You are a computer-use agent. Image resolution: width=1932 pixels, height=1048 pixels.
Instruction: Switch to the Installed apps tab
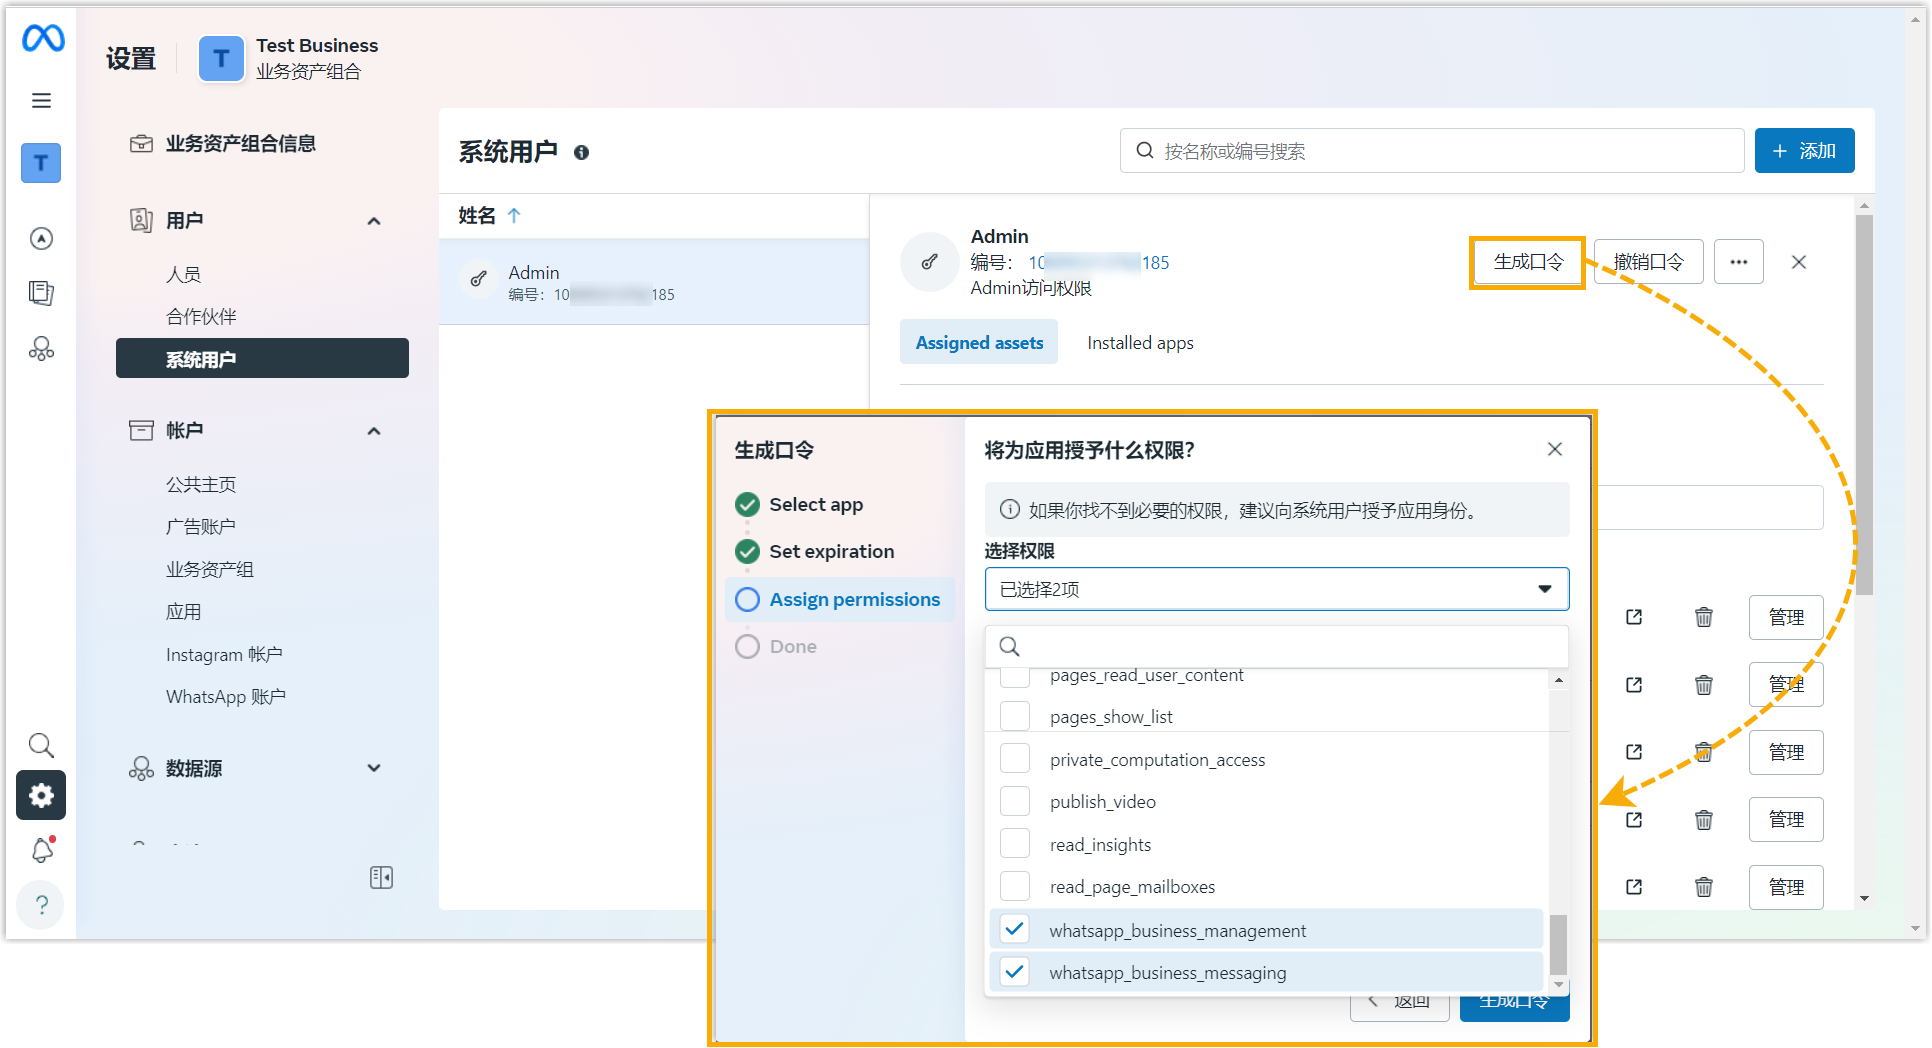(x=1140, y=343)
